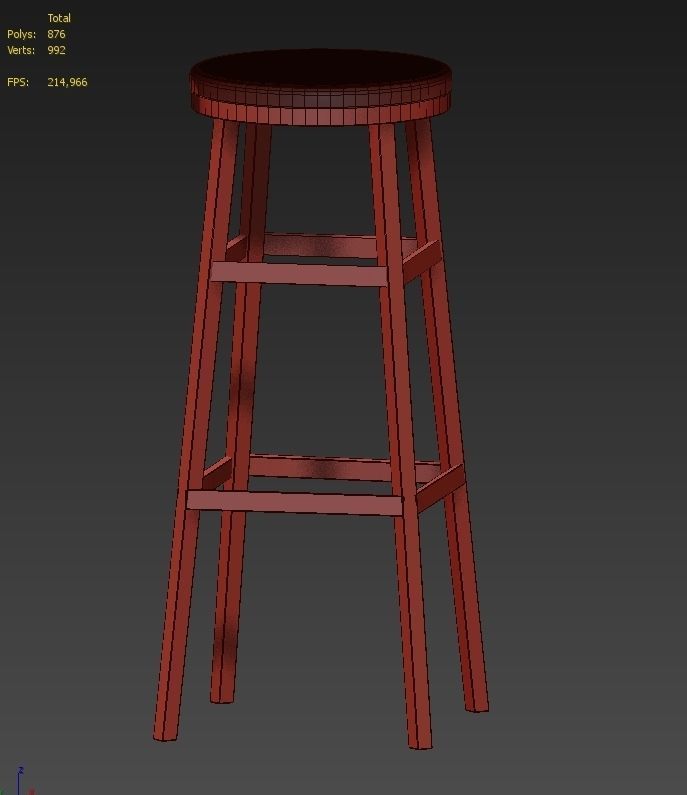Click the FPS value 214,966
This screenshot has height=795, width=687.
point(67,82)
